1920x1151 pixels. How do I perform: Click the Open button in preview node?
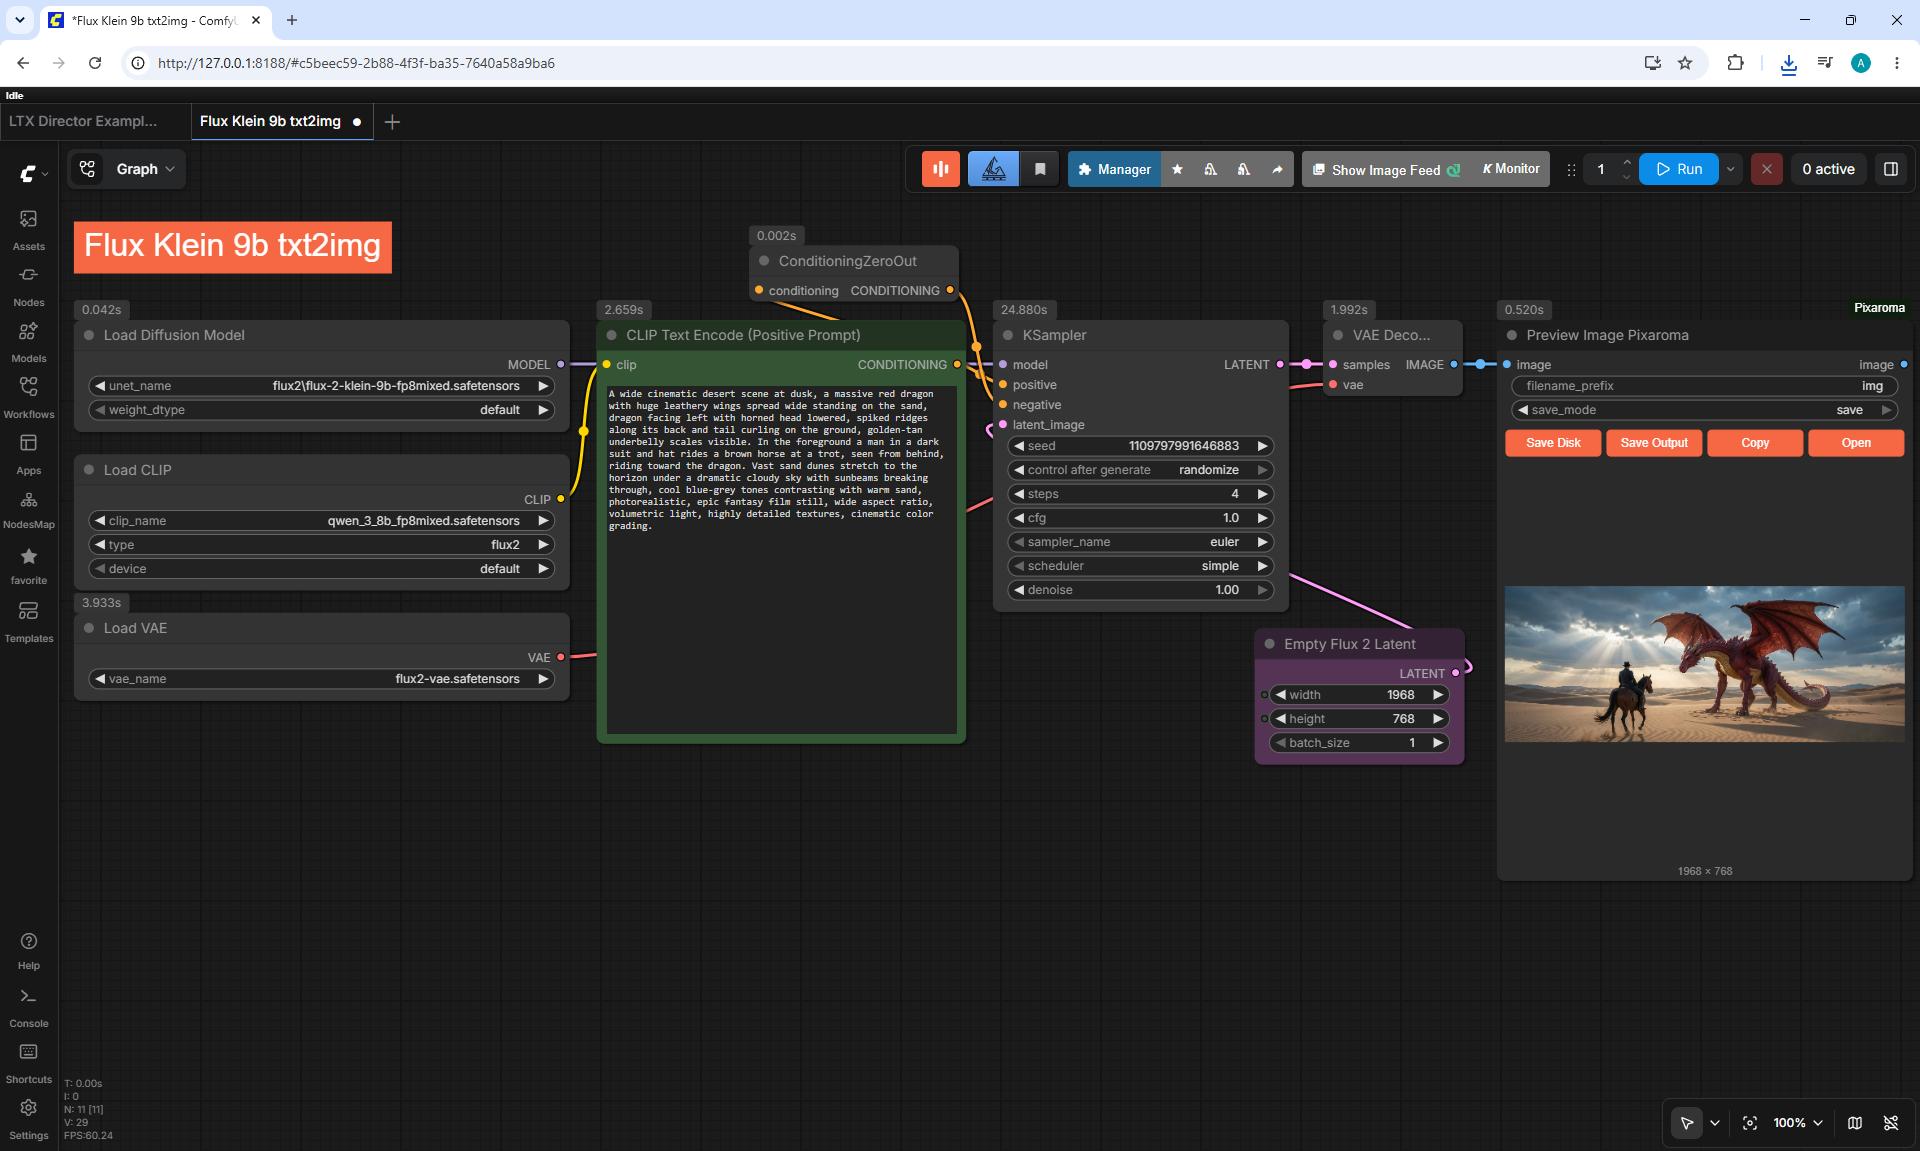coord(1856,443)
